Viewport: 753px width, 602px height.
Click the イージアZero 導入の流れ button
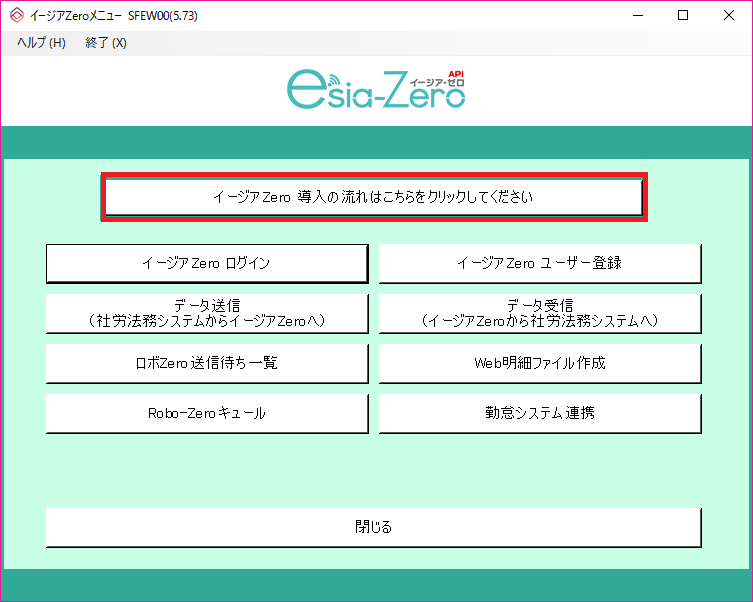coord(374,197)
